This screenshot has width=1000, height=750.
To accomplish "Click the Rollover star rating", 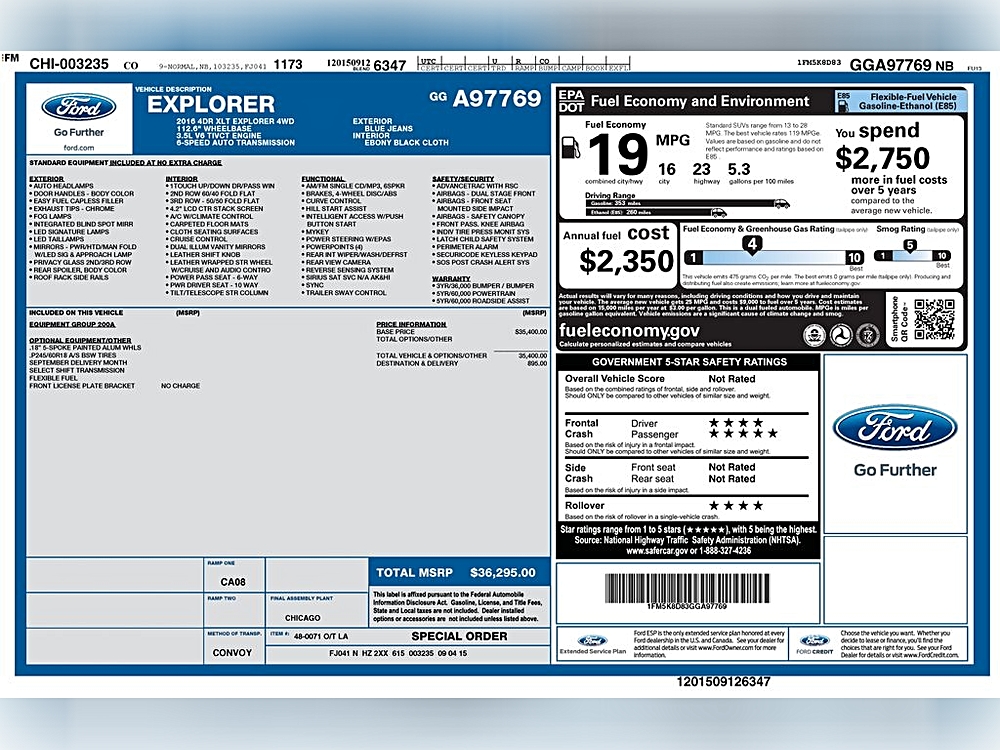I will click(x=736, y=506).
